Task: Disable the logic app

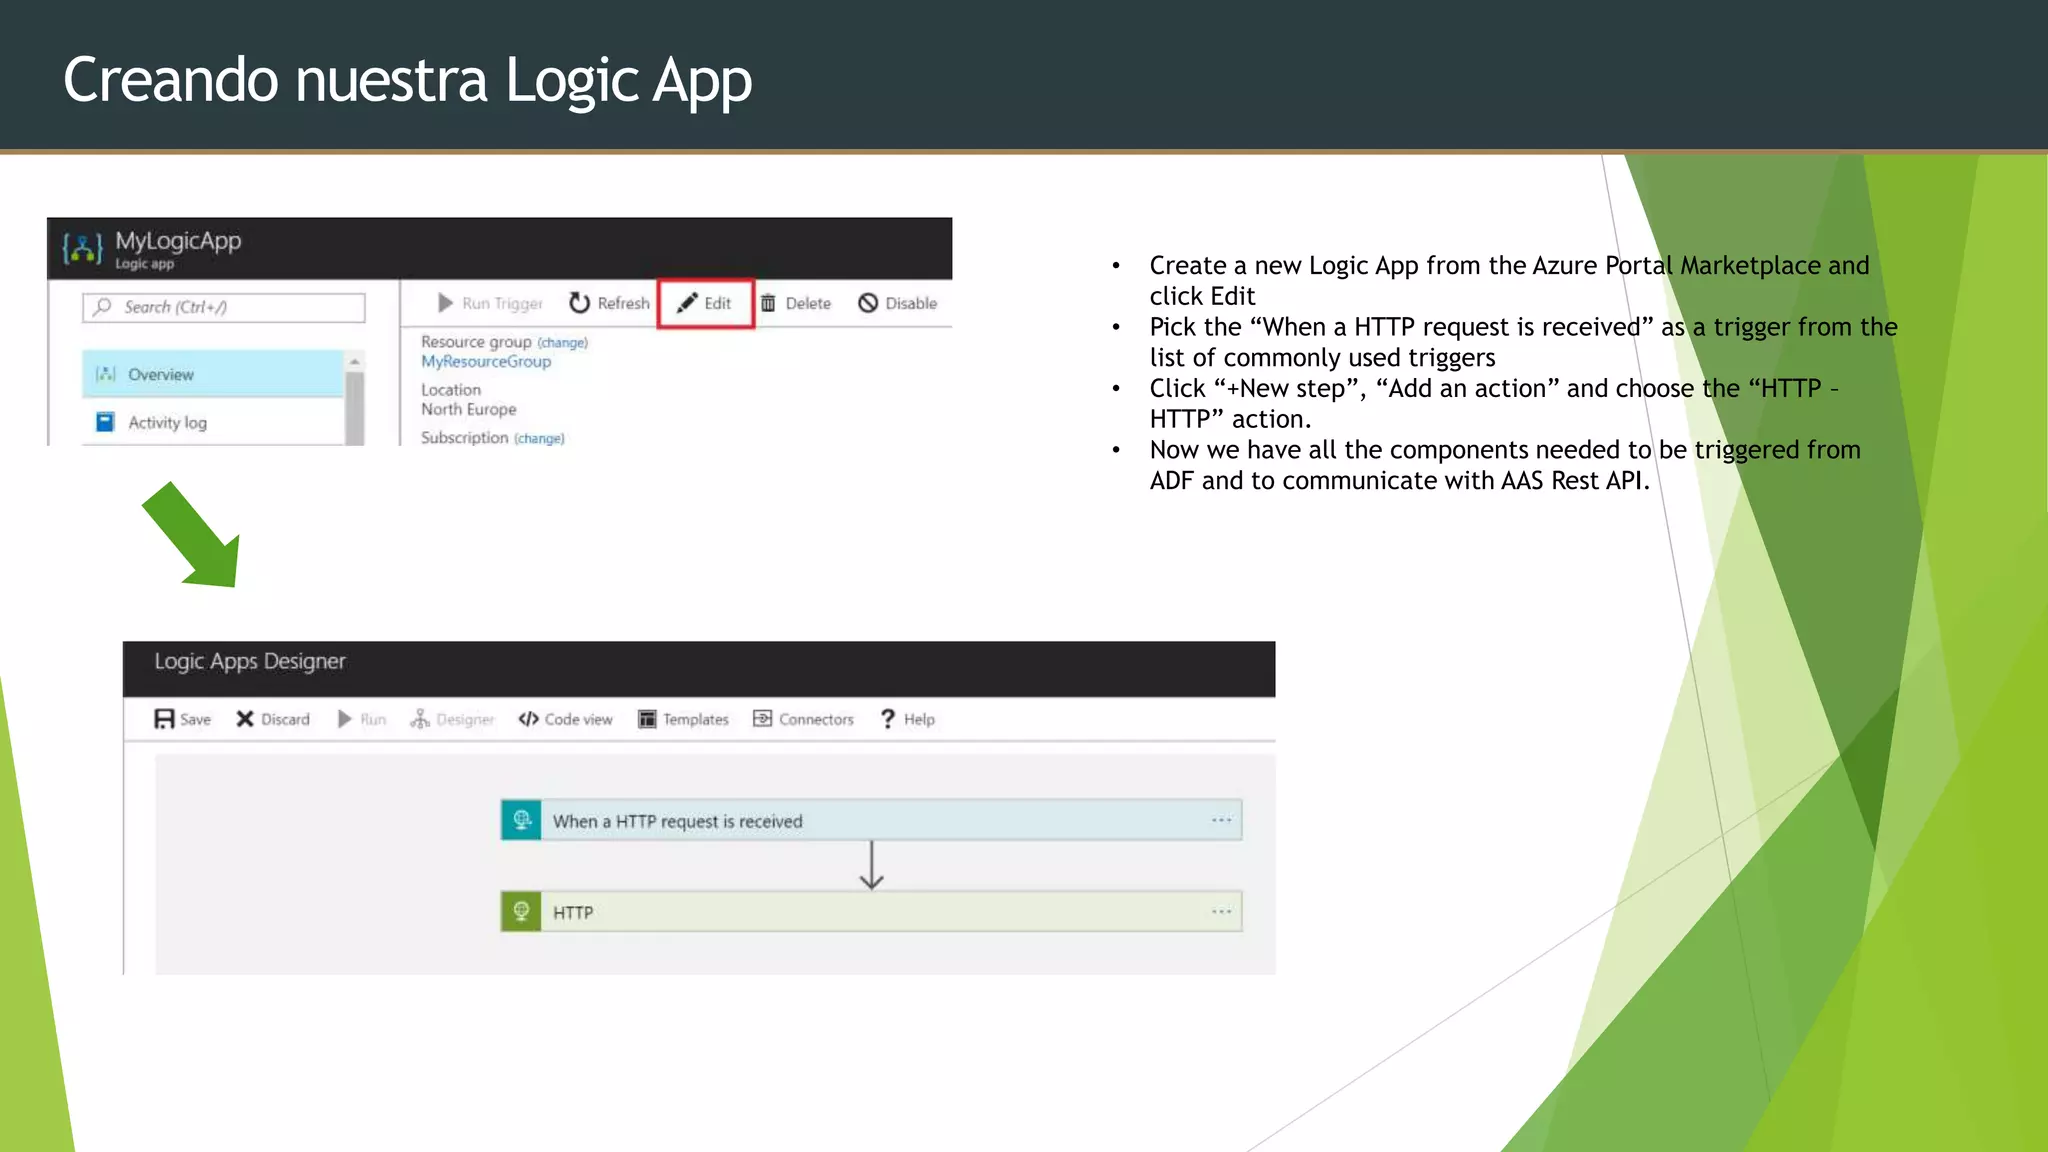Action: 897,303
